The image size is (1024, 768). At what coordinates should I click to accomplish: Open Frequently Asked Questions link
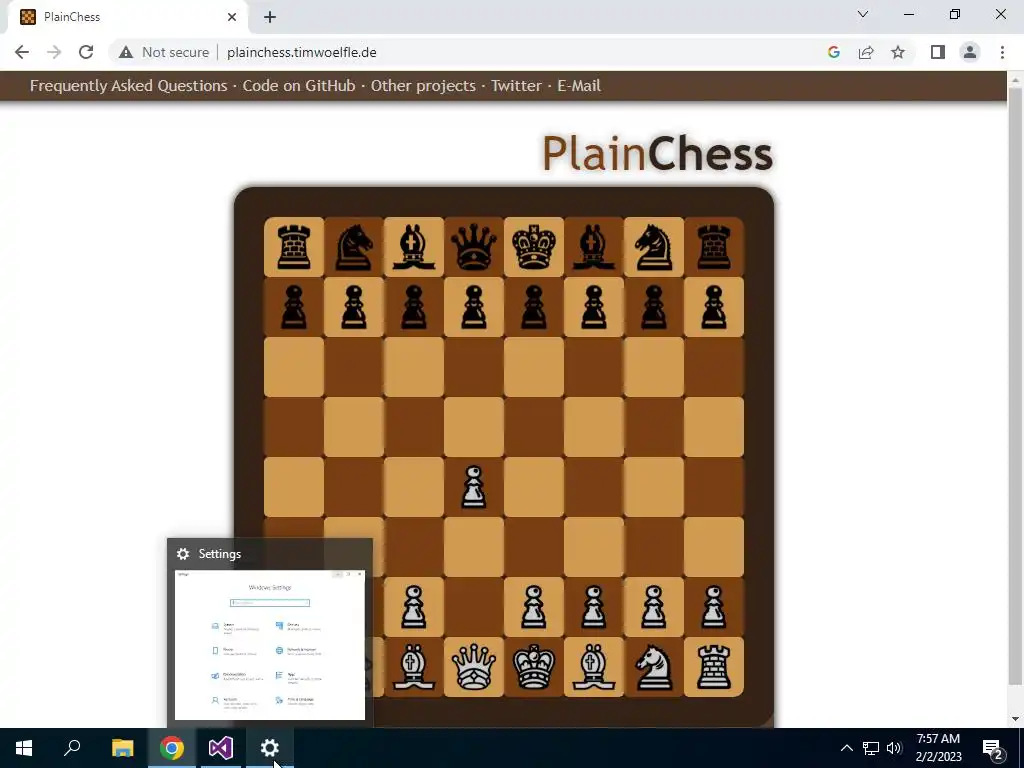[x=129, y=86]
